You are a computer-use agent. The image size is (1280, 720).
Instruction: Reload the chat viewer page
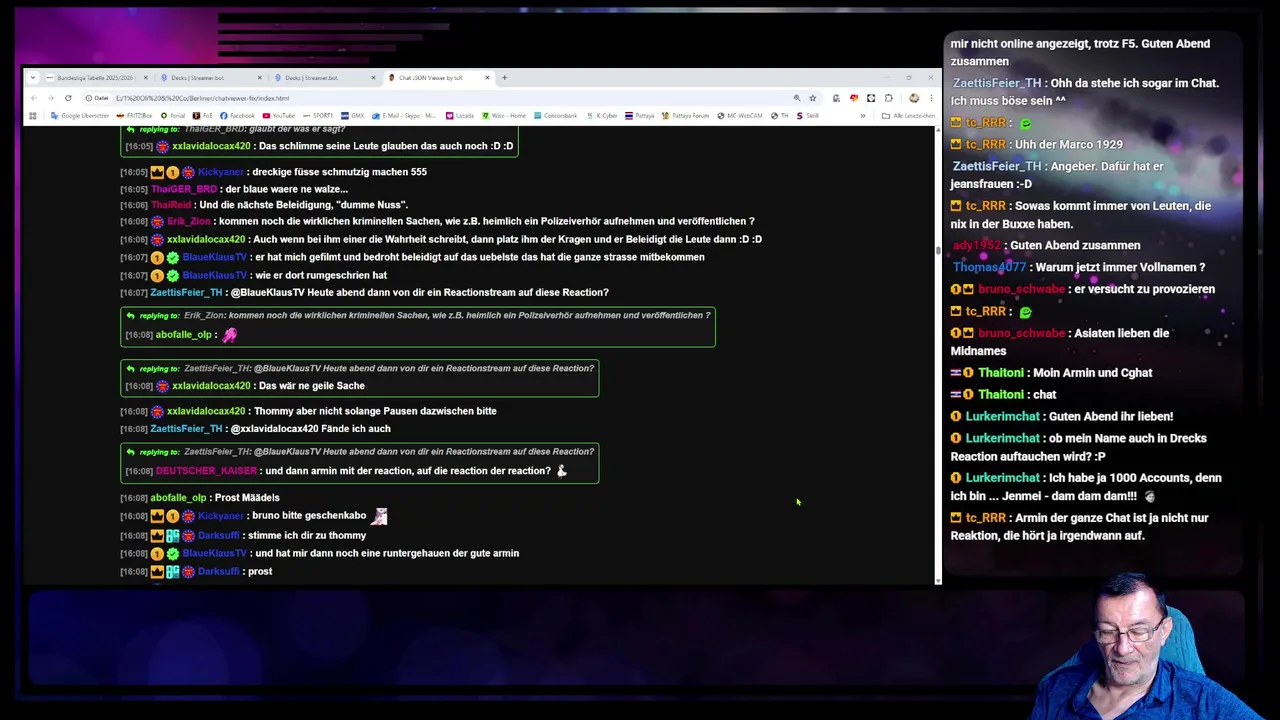click(x=68, y=98)
